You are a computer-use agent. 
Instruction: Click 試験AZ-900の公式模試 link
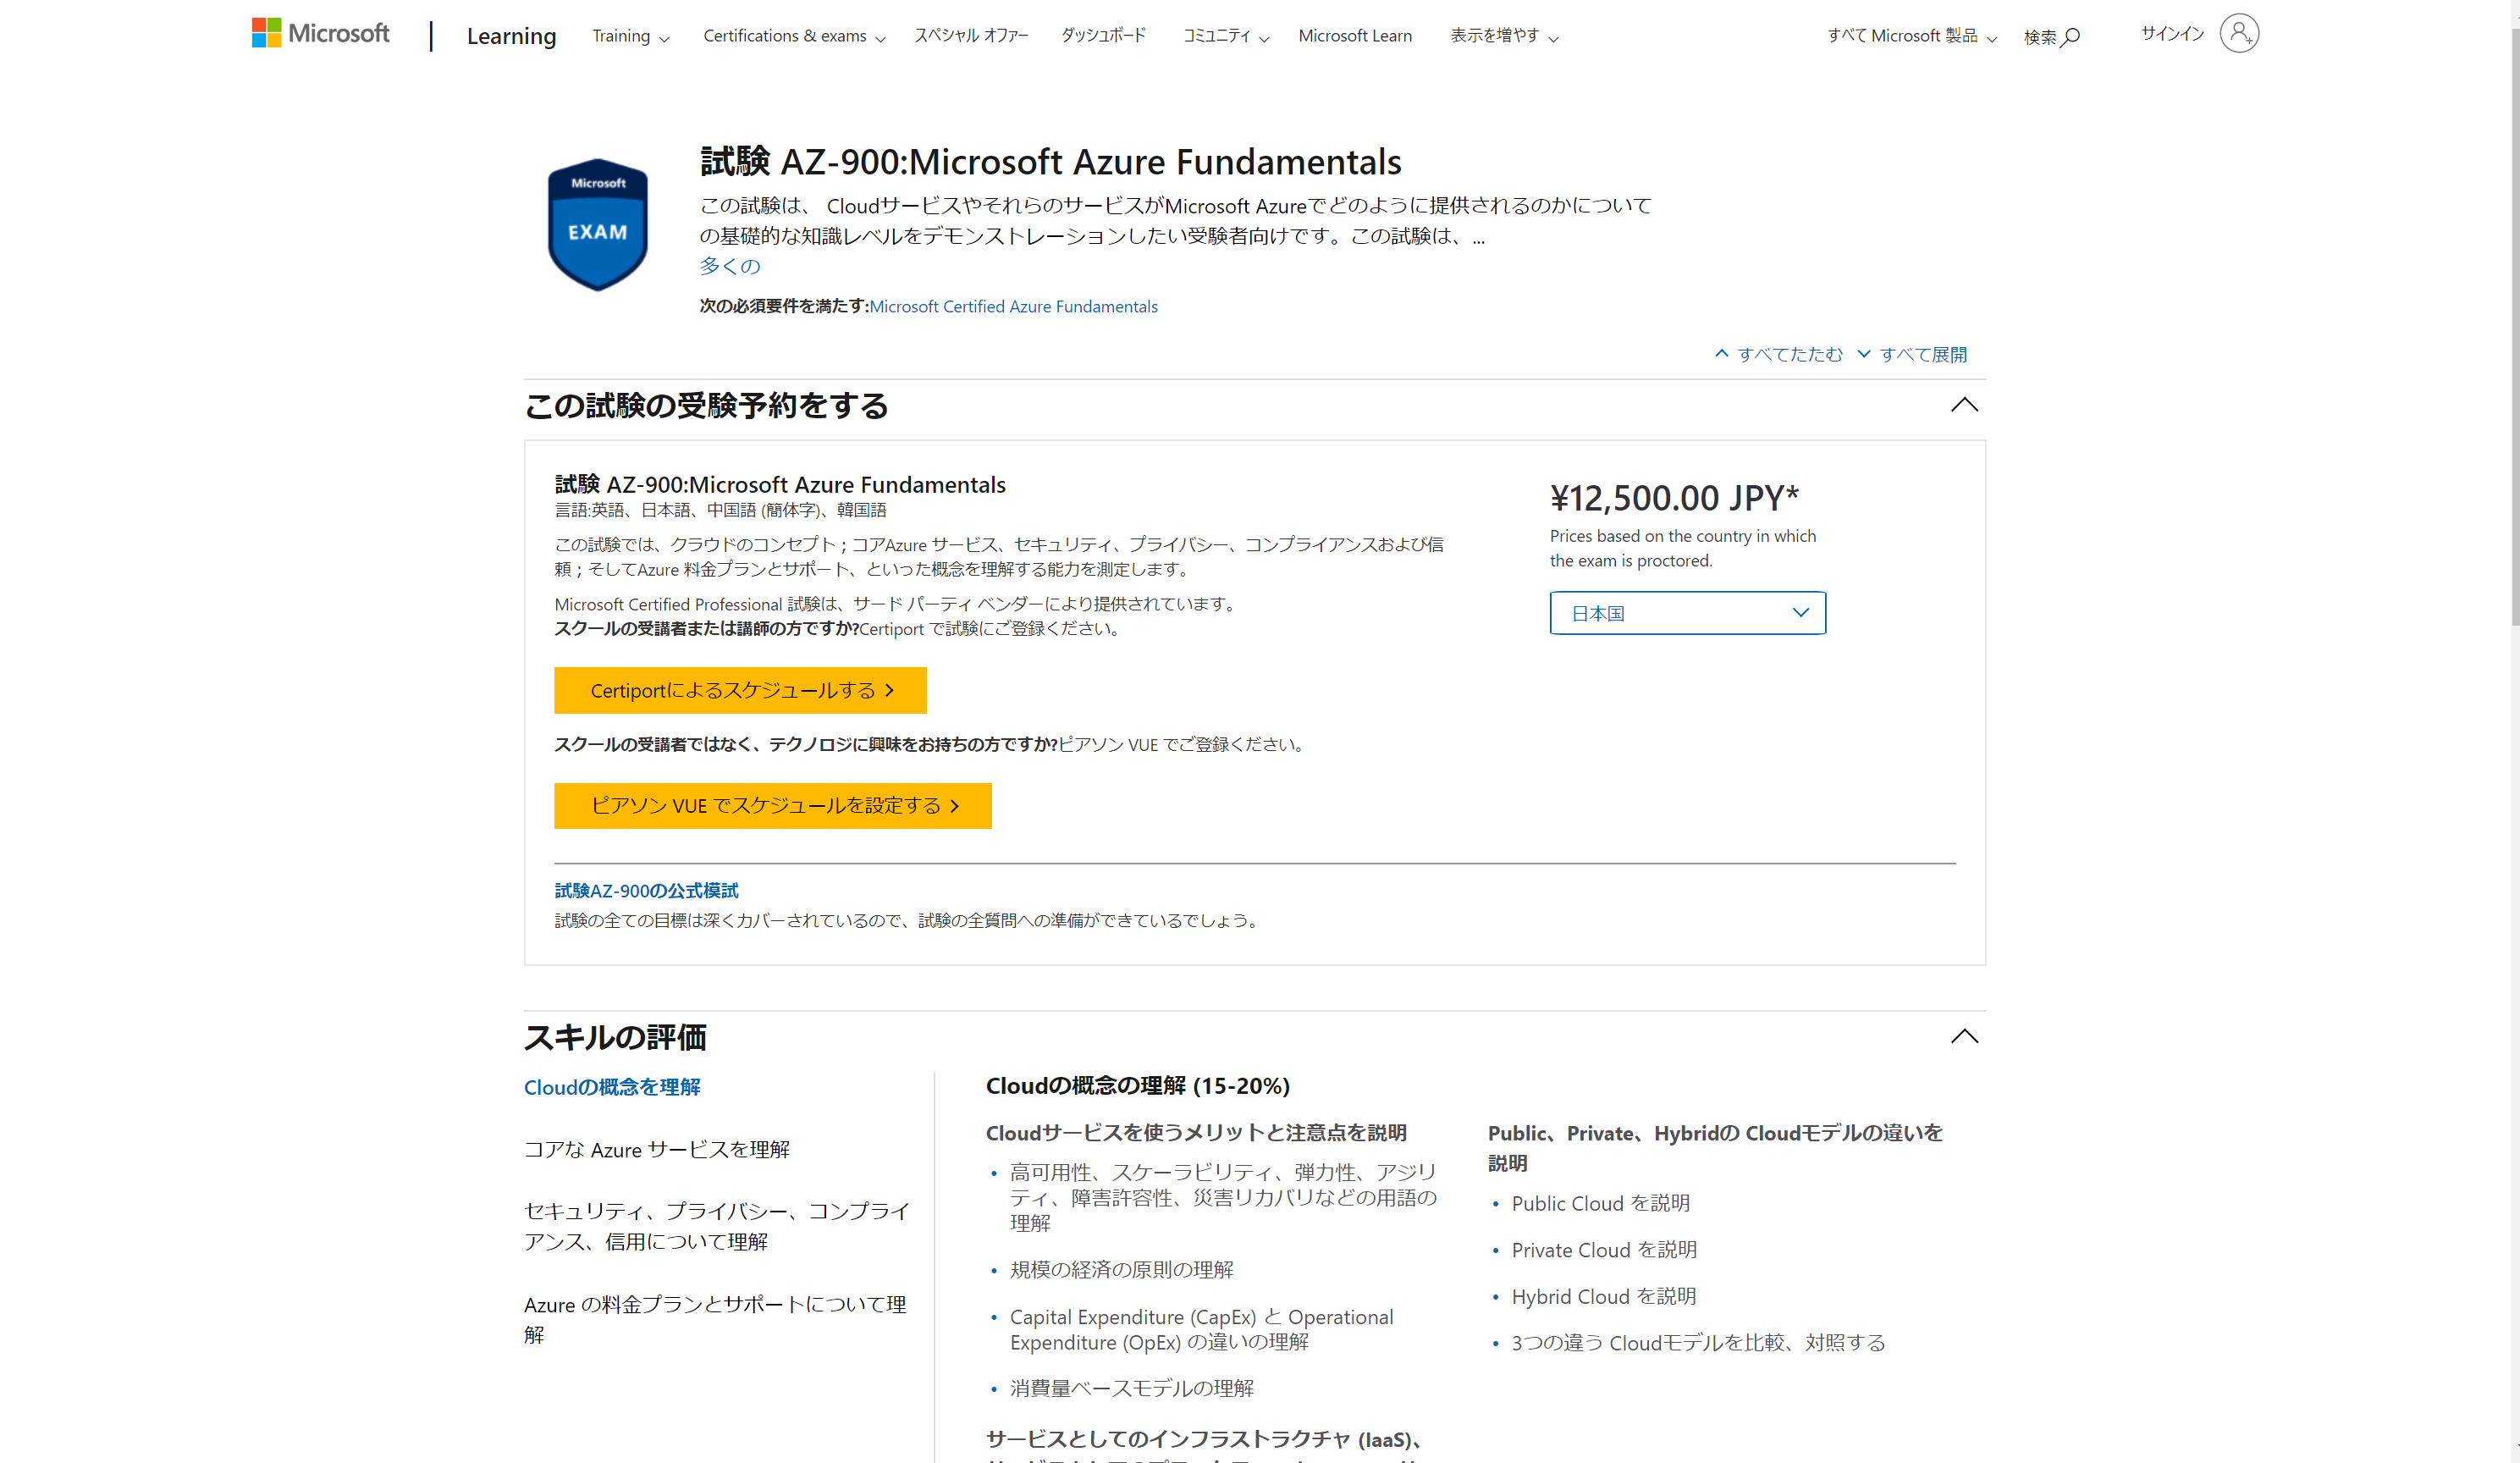[x=646, y=890]
